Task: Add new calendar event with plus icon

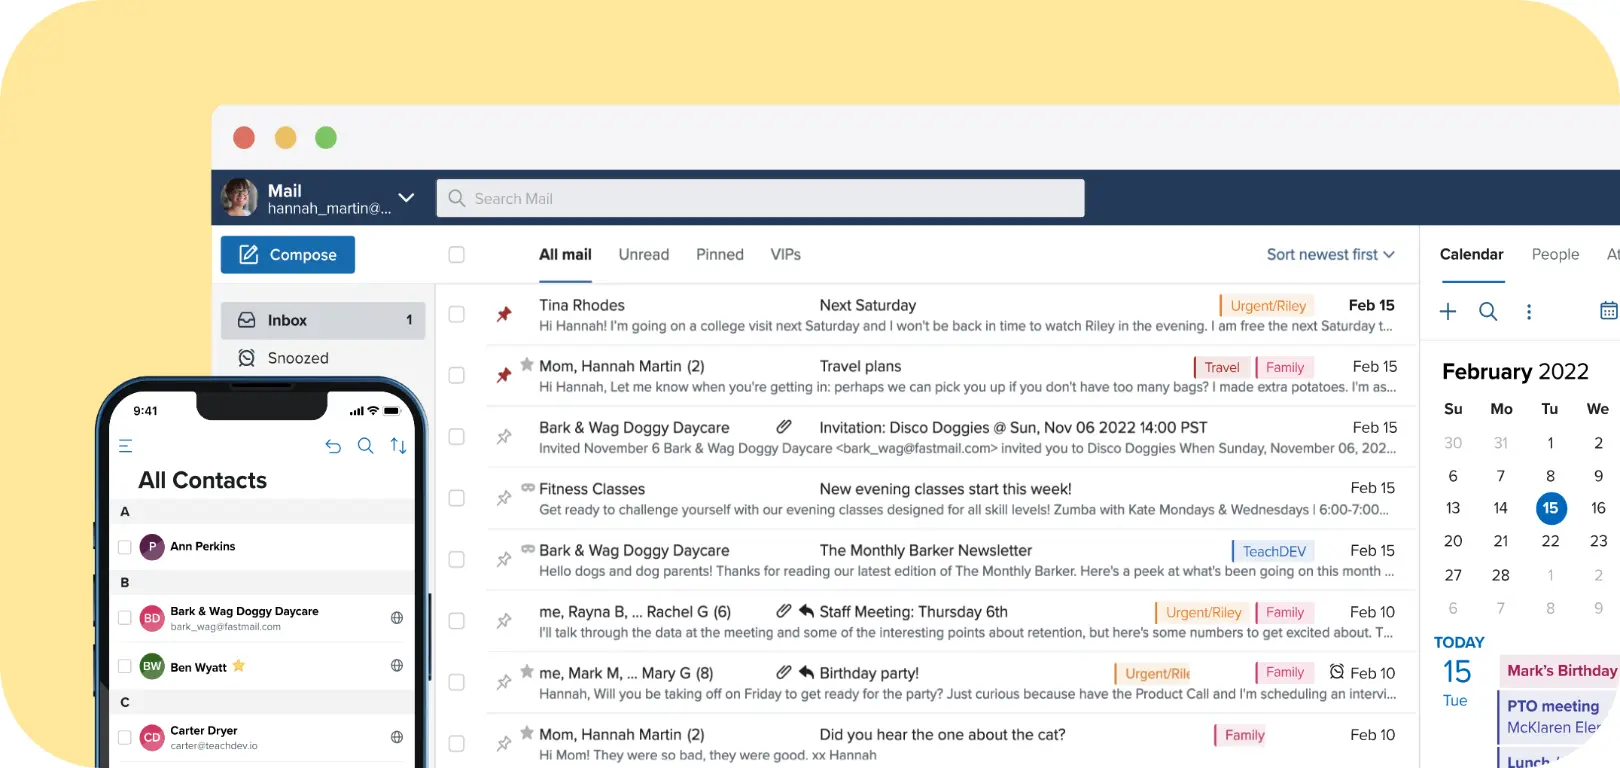Action: [x=1448, y=312]
